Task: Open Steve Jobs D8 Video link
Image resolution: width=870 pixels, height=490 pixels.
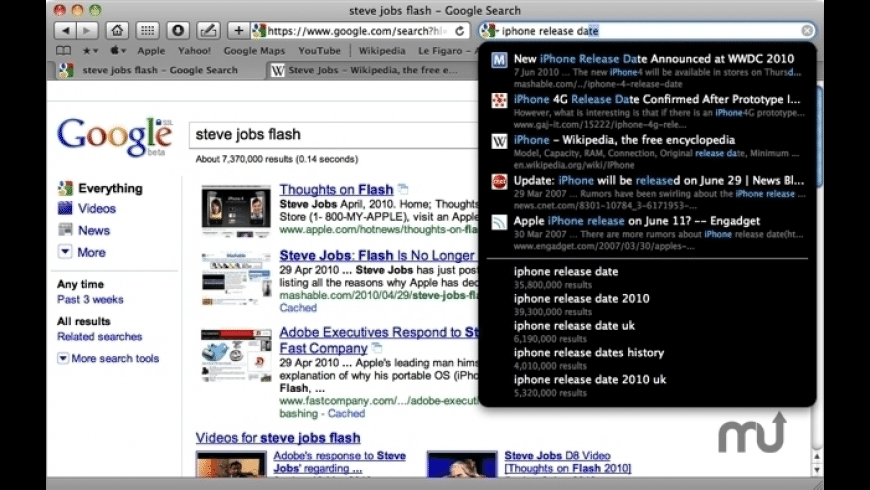Action: tap(567, 462)
